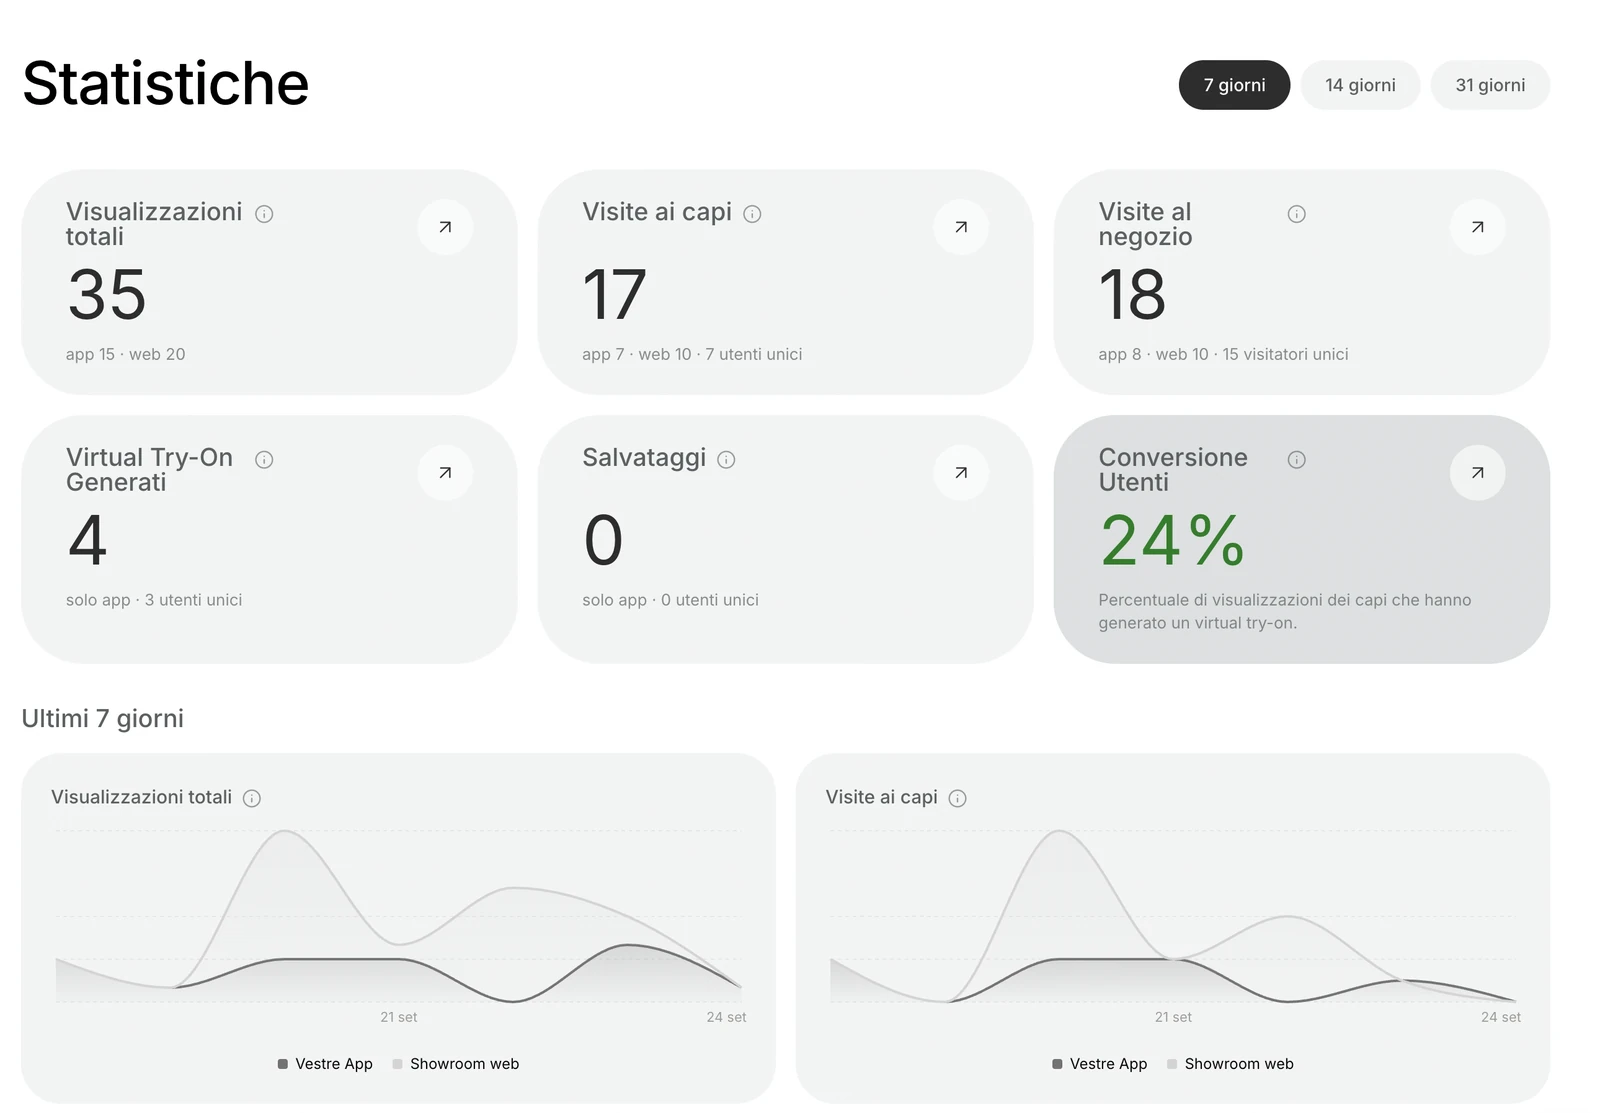
Task: Click the value 18 in Visite al negozio
Action: (x=1132, y=295)
